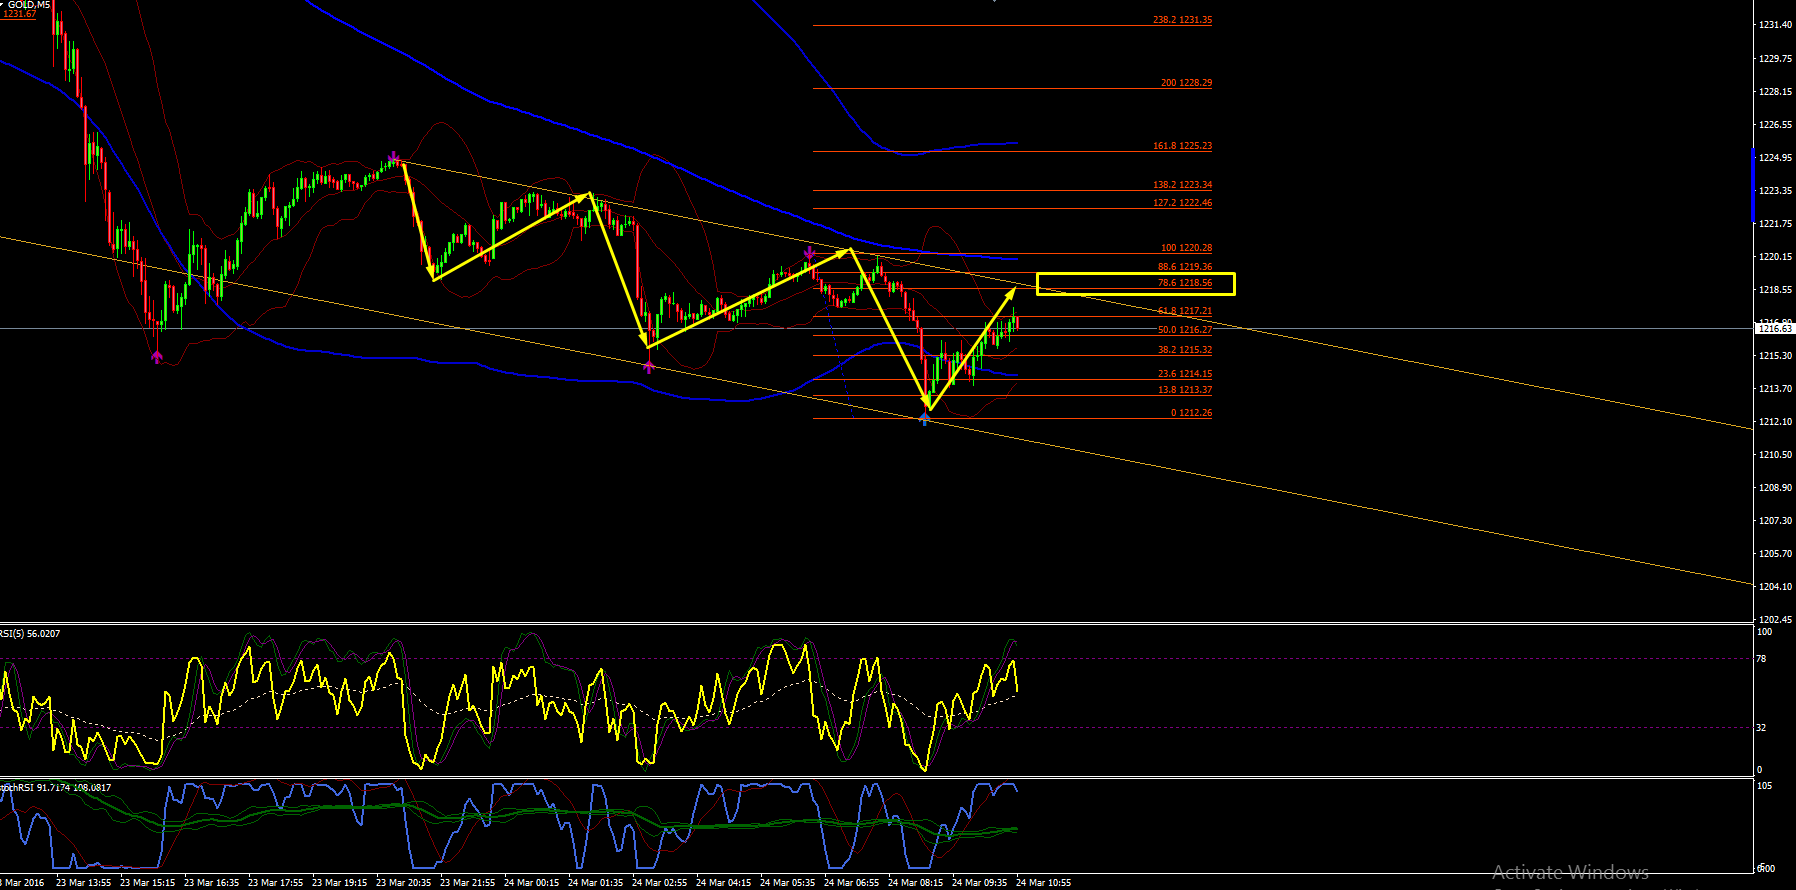
Task: Select the 127.2 1222.46 Fibonacci level label
Action: (x=1182, y=203)
